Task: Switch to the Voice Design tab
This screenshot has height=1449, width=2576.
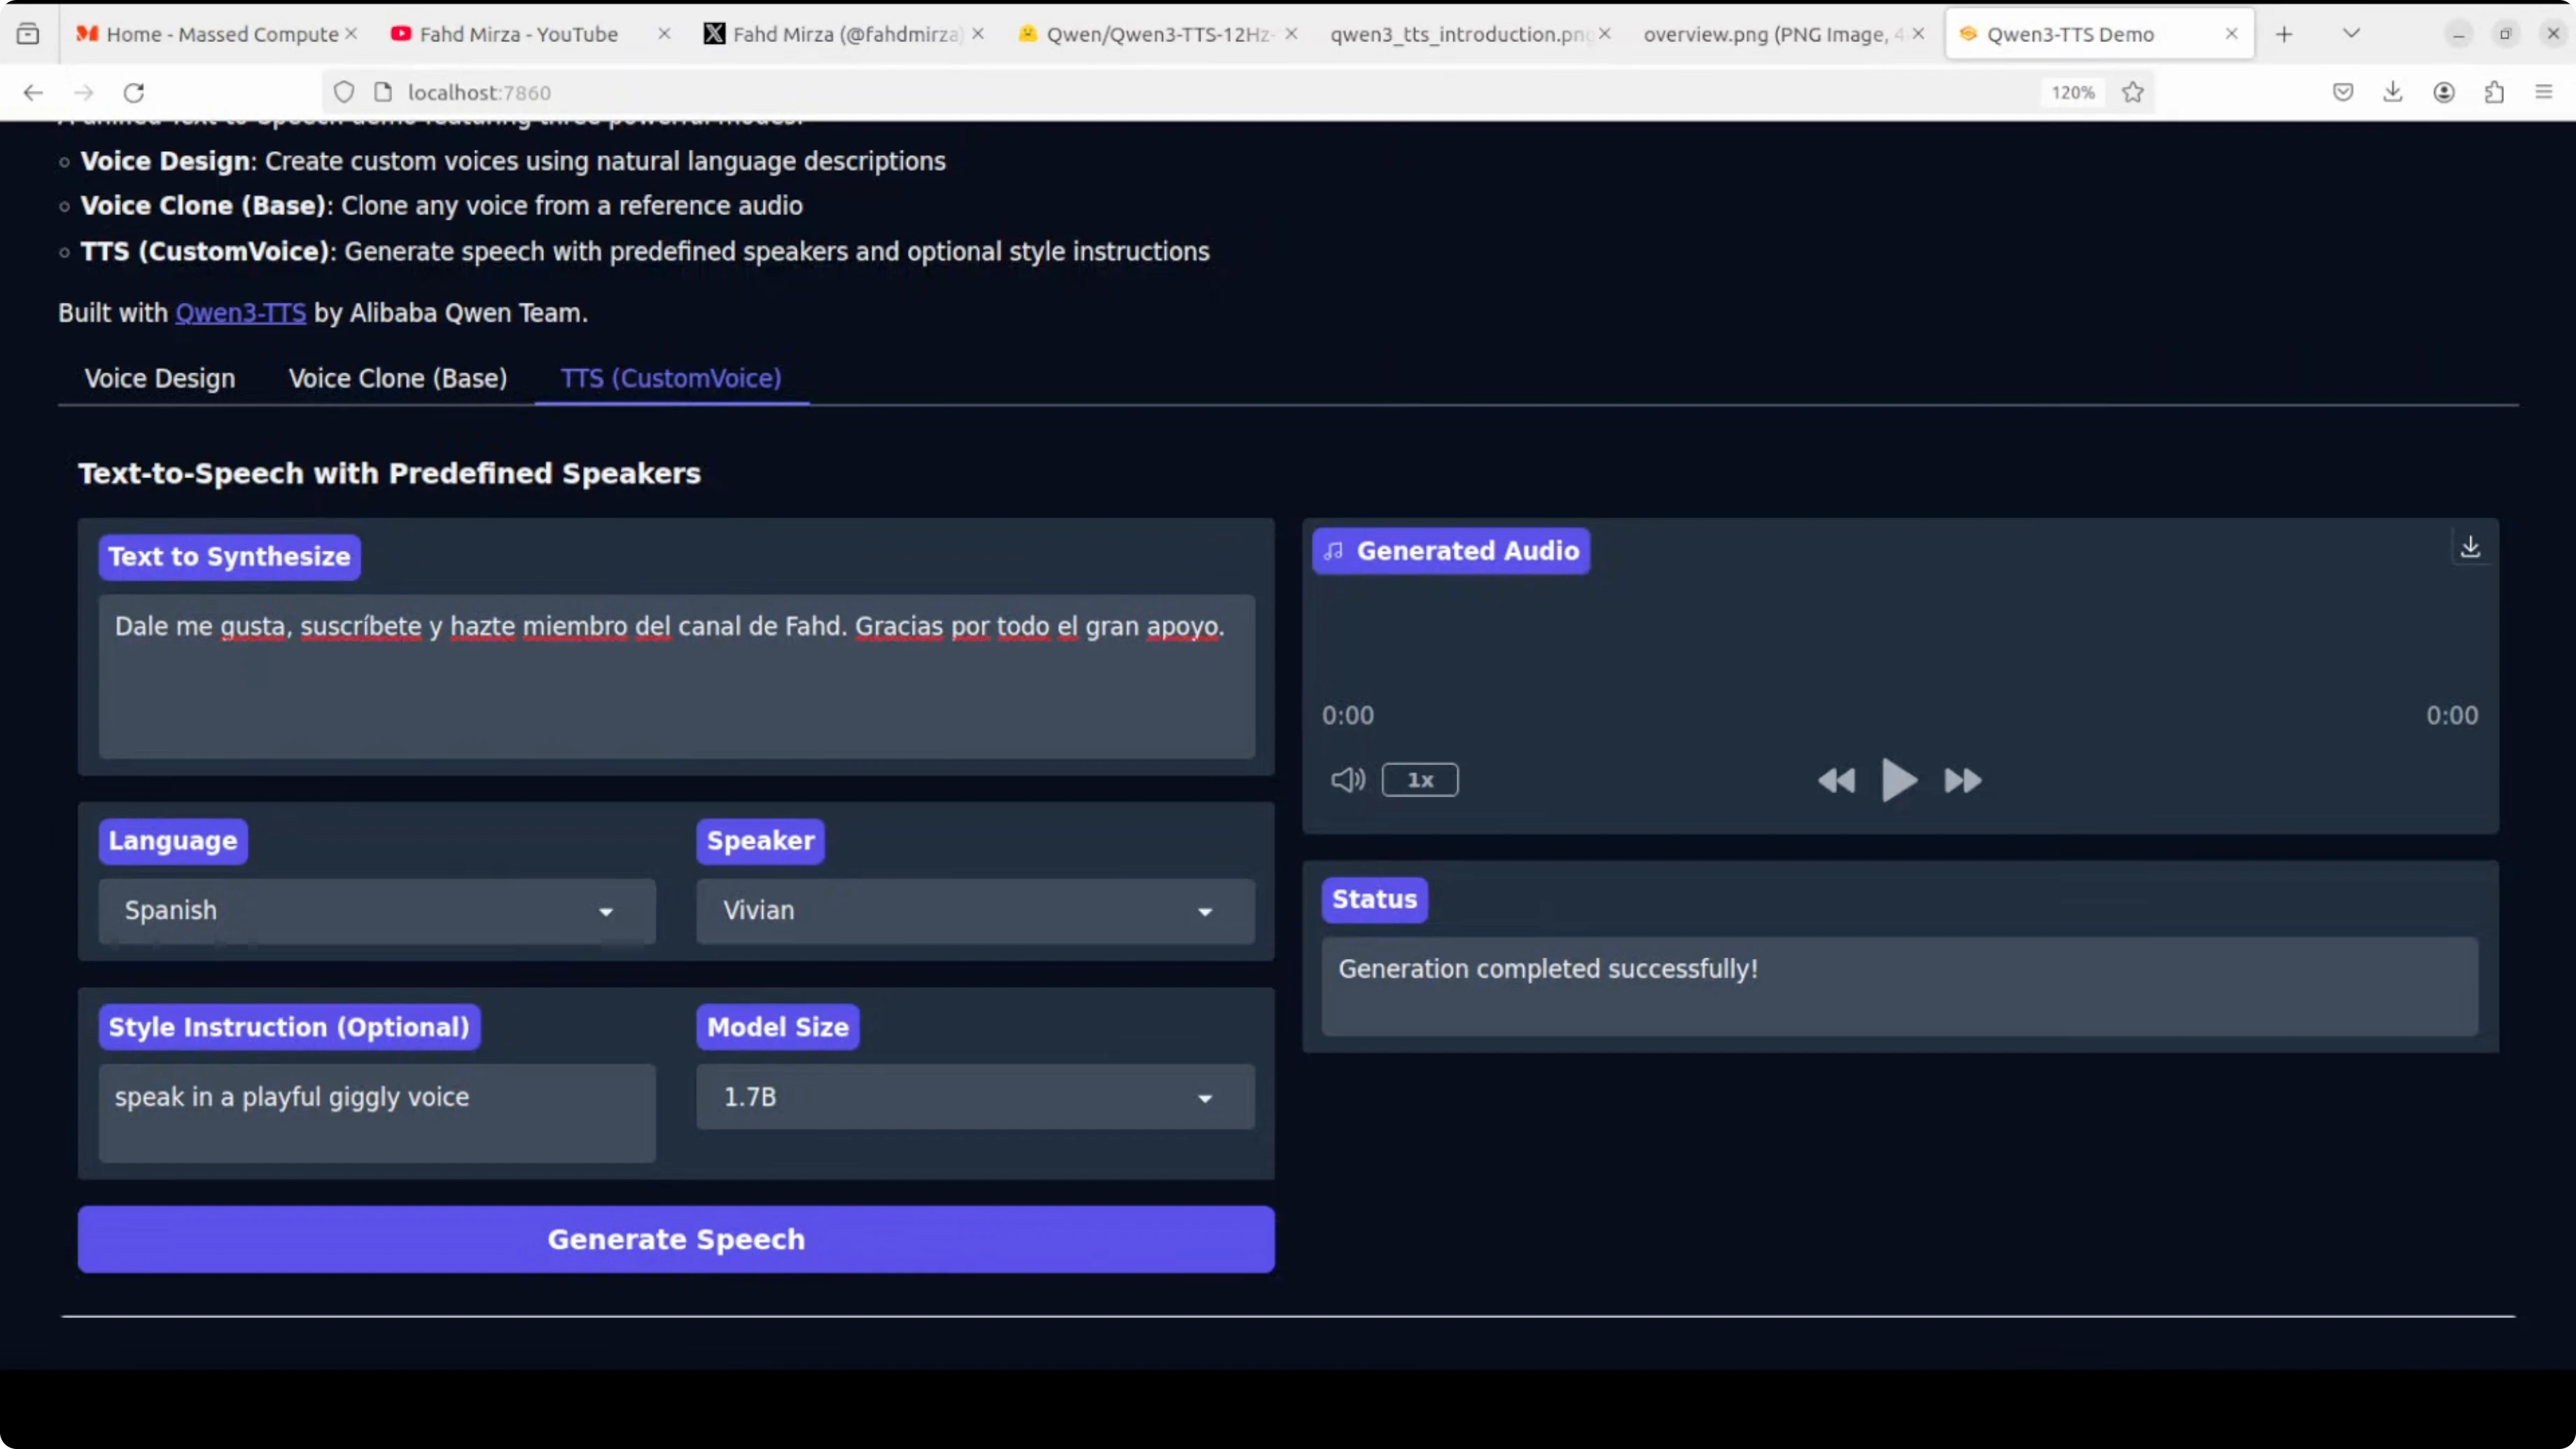Action: [x=160, y=378]
